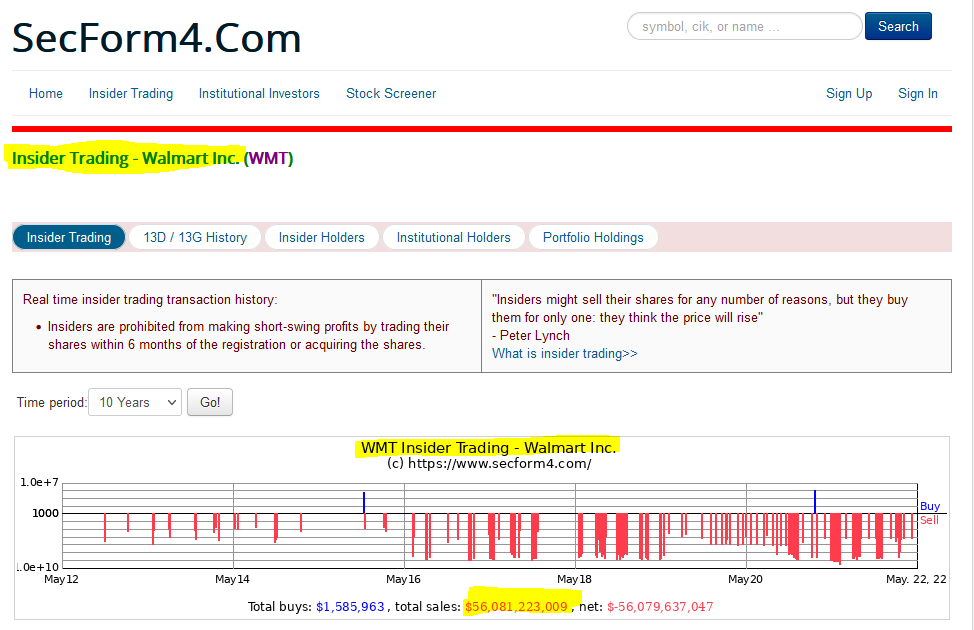Click the Sign In link
The height and width of the screenshot is (630, 974).
pos(917,93)
